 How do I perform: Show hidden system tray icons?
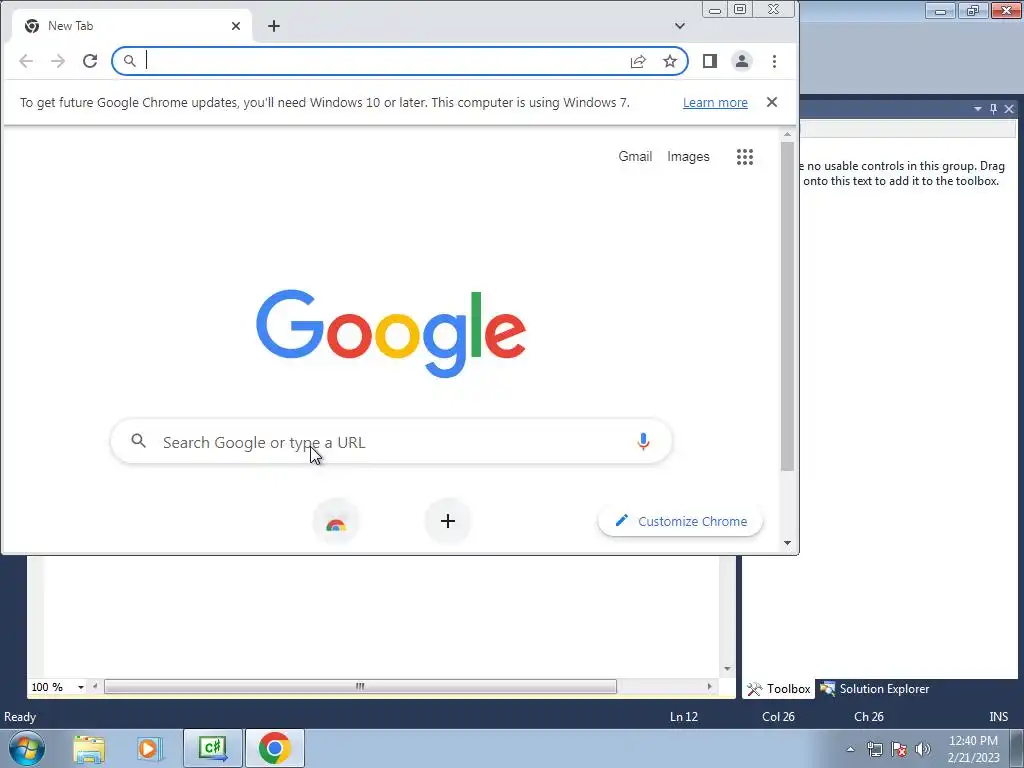tap(850, 749)
